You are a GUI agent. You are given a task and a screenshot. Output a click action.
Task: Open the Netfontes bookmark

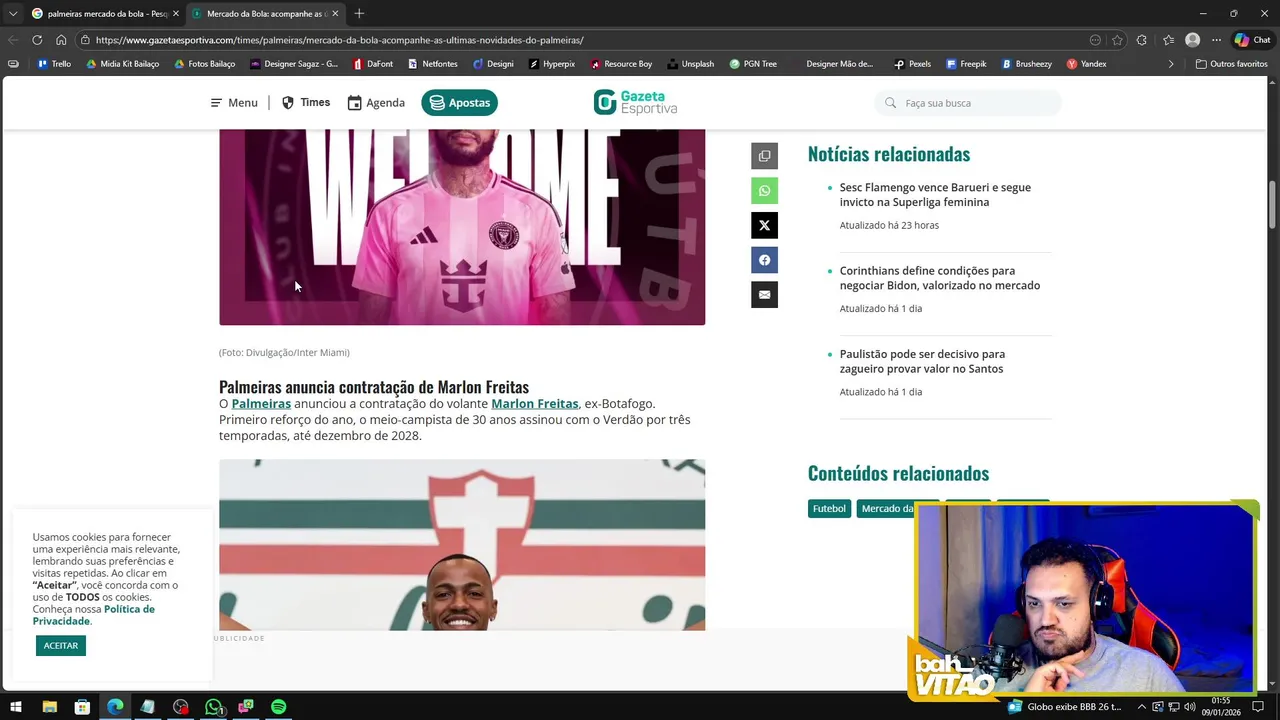coord(432,64)
